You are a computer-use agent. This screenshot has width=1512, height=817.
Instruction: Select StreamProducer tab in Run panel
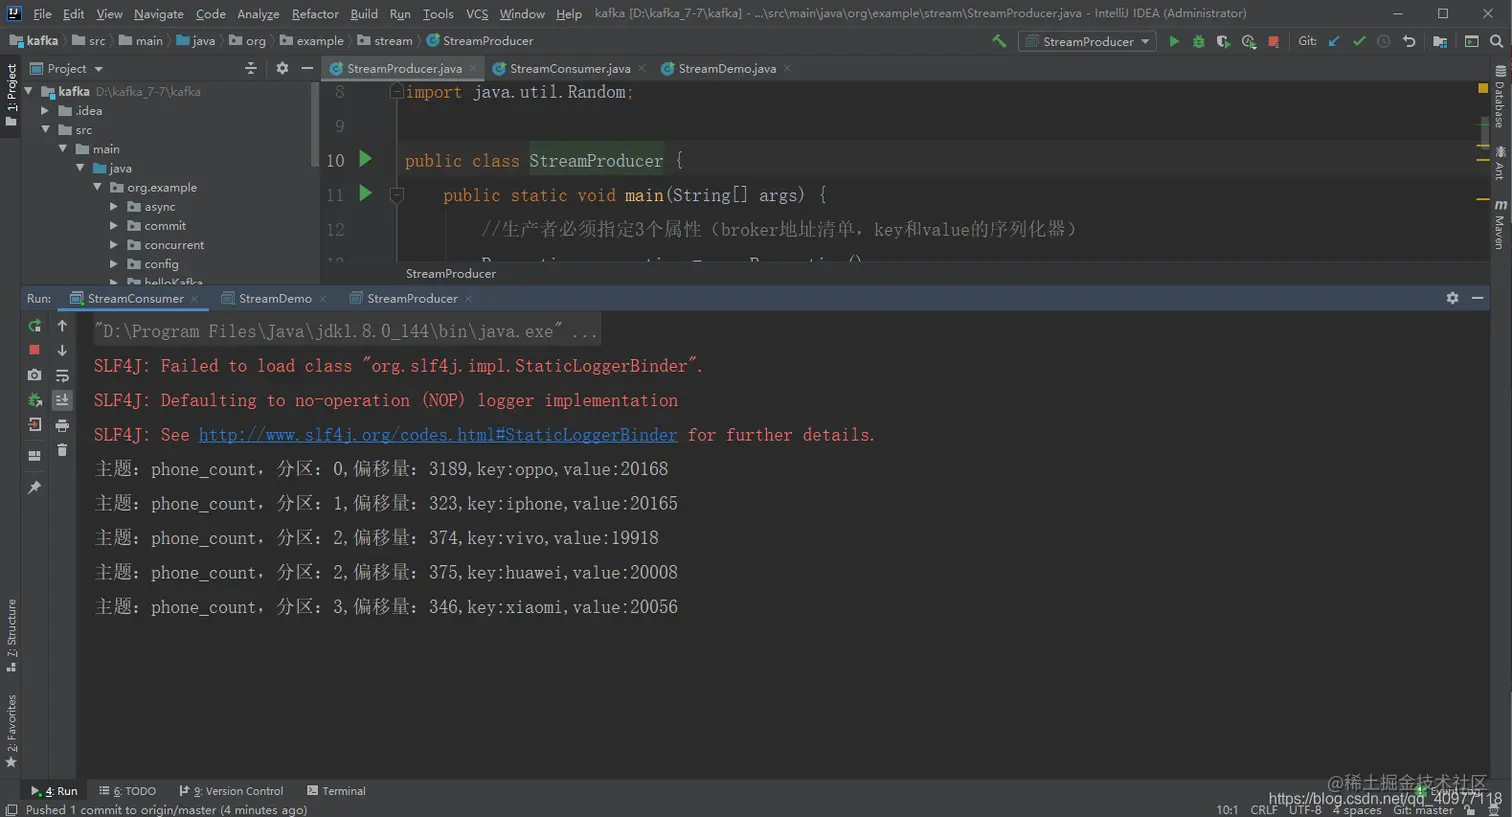[x=411, y=298]
